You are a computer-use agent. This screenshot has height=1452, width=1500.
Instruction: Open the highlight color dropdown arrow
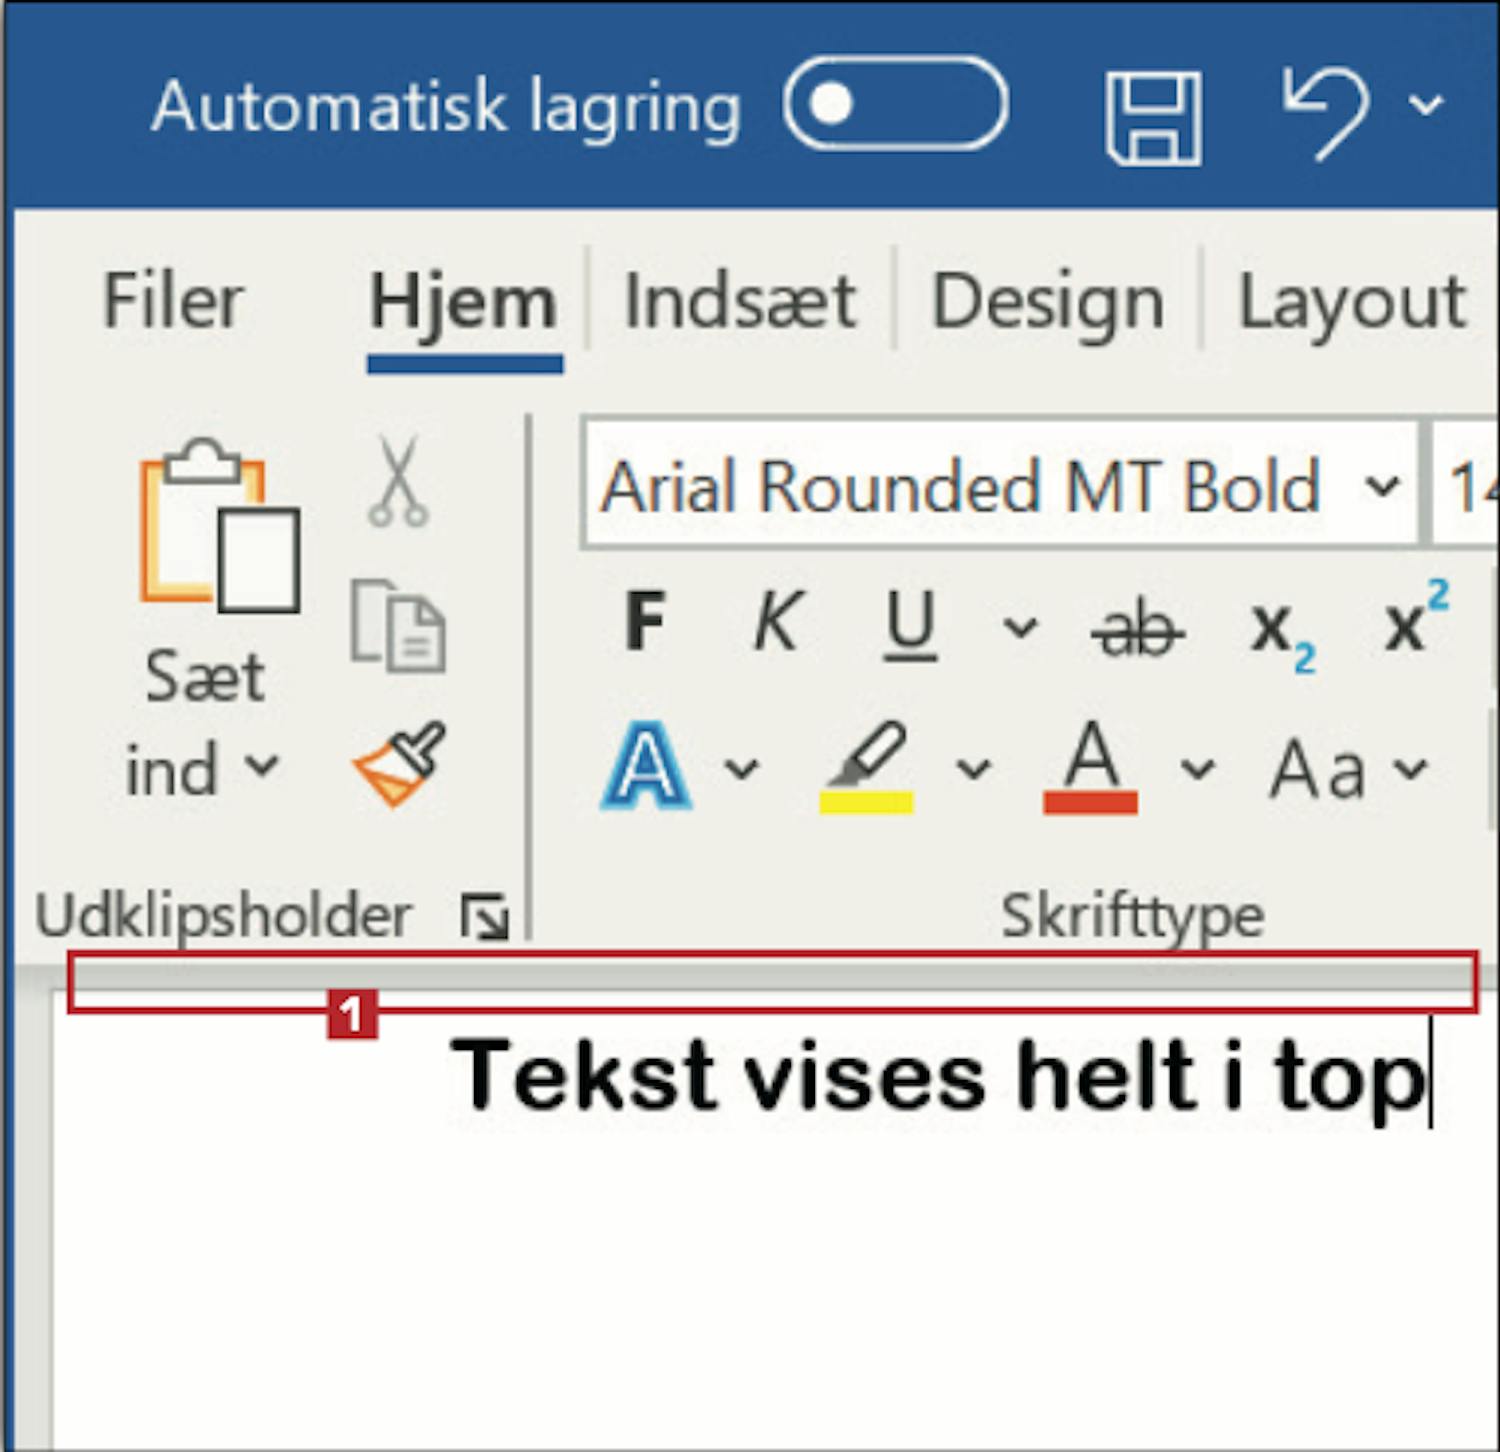click(973, 768)
